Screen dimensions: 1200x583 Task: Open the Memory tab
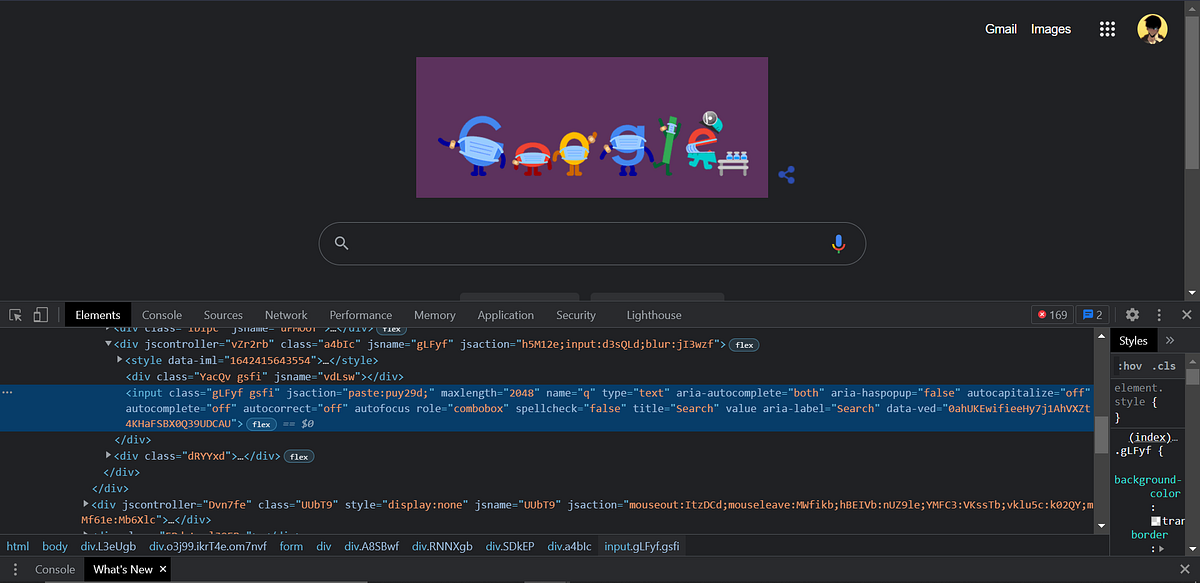click(x=434, y=315)
